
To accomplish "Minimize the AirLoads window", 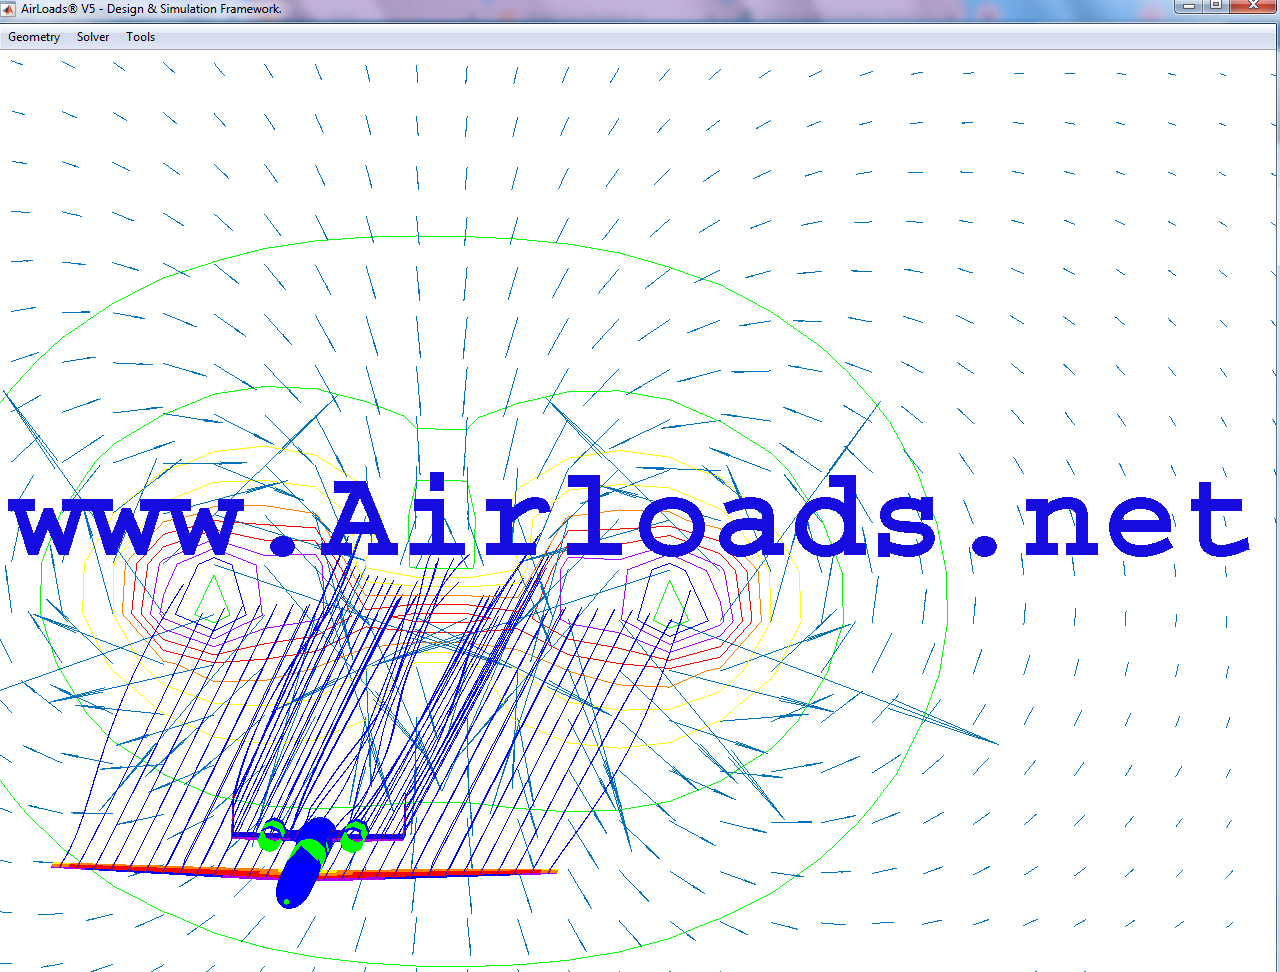I will click(1189, 6).
